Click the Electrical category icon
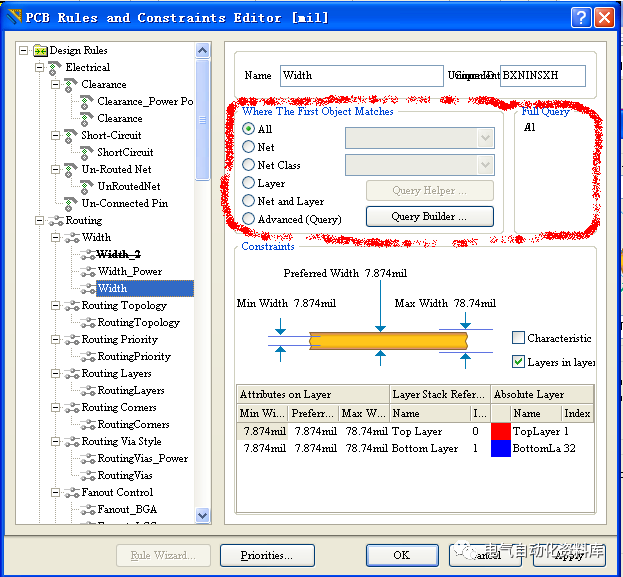The image size is (623, 577). pos(55,68)
